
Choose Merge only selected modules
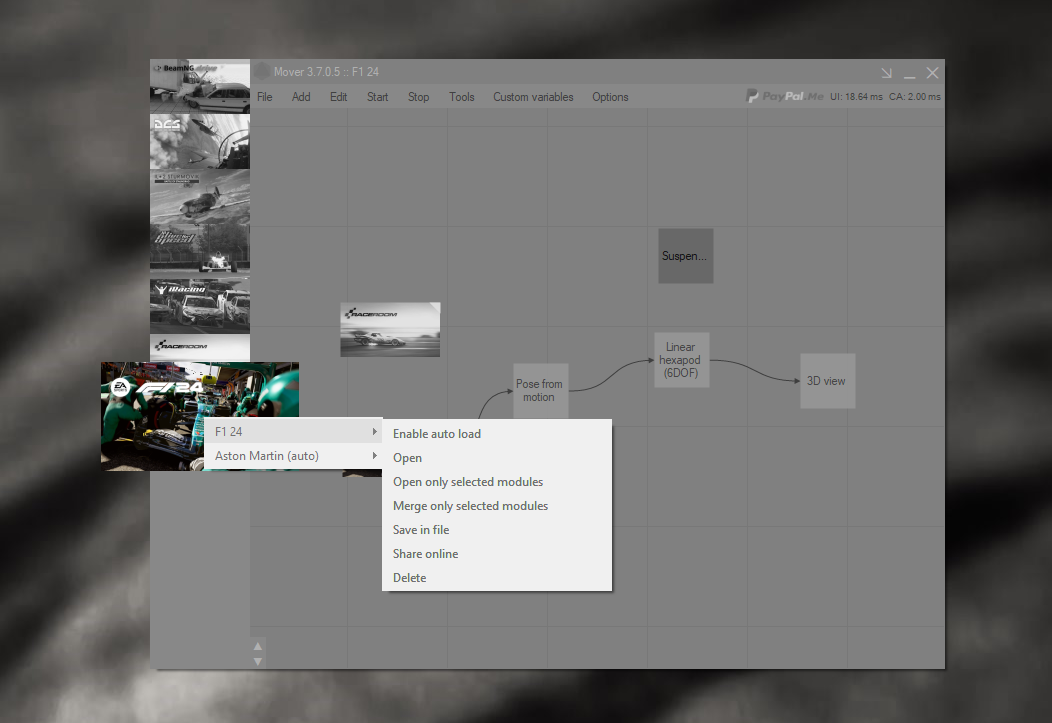(496, 506)
